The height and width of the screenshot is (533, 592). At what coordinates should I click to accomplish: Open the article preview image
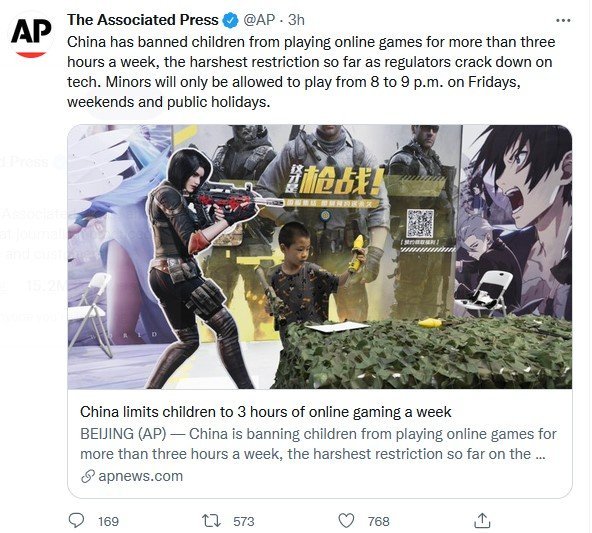[320, 257]
